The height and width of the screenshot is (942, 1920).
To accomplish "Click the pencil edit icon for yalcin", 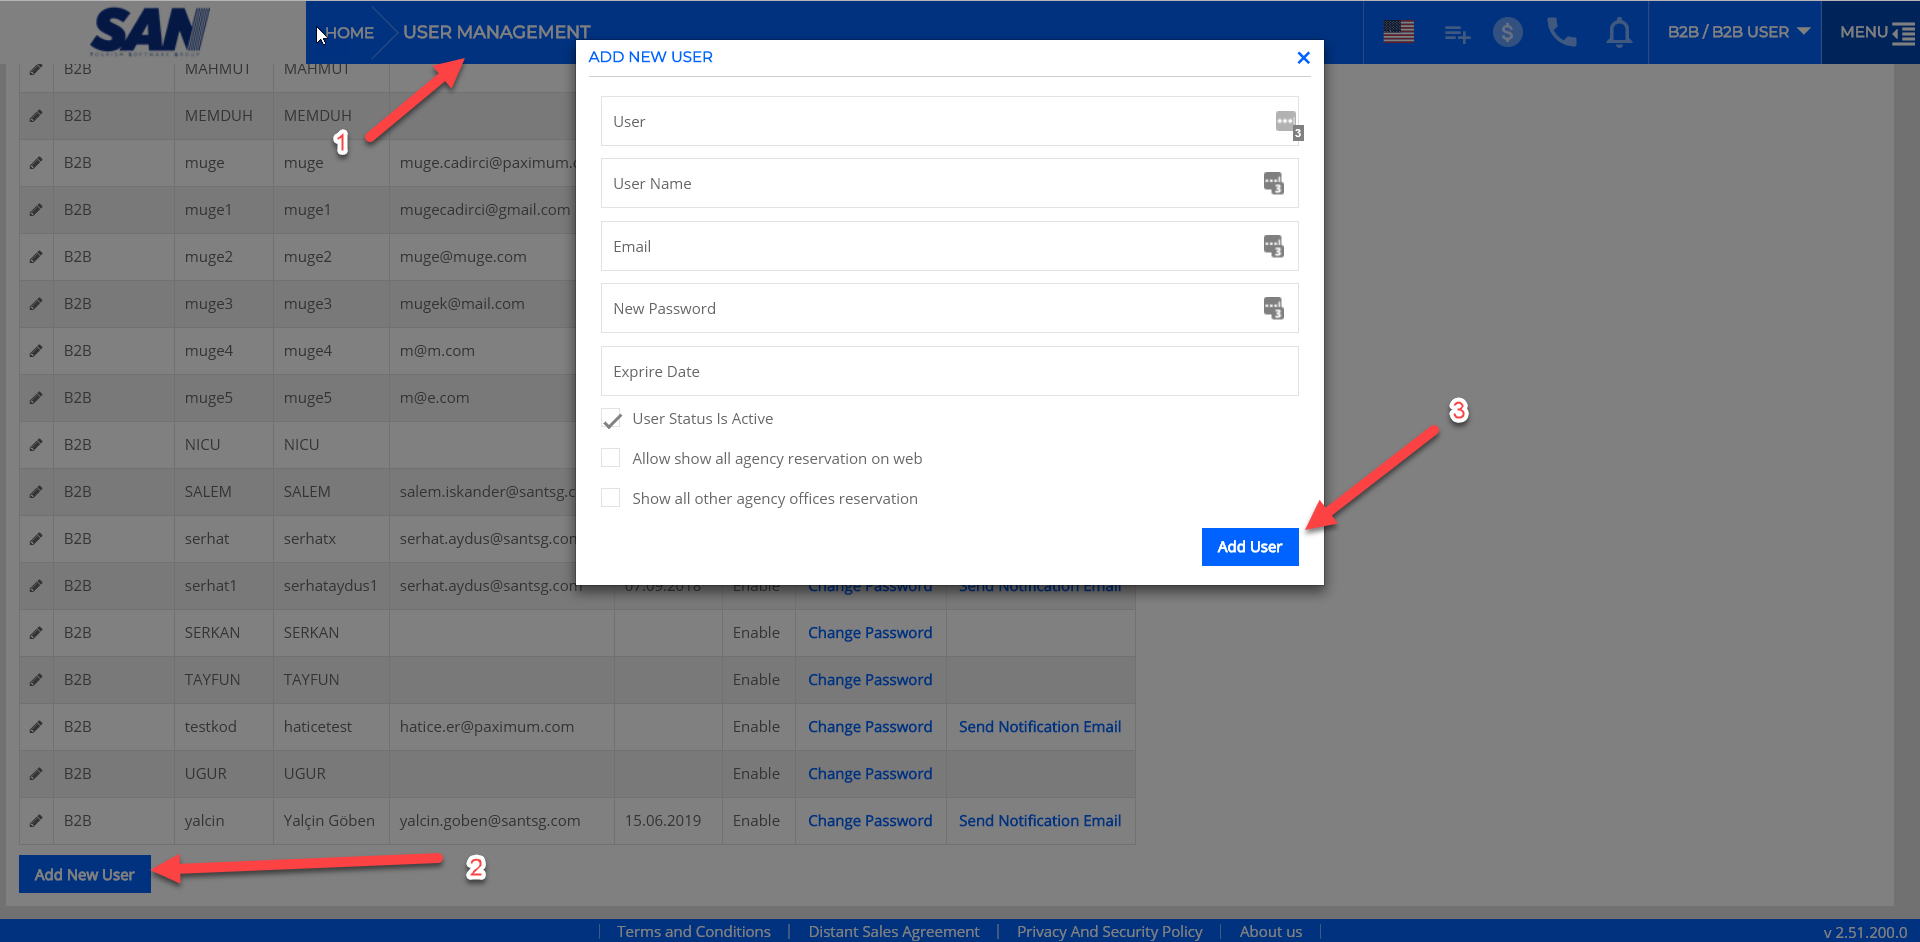I will (x=36, y=821).
